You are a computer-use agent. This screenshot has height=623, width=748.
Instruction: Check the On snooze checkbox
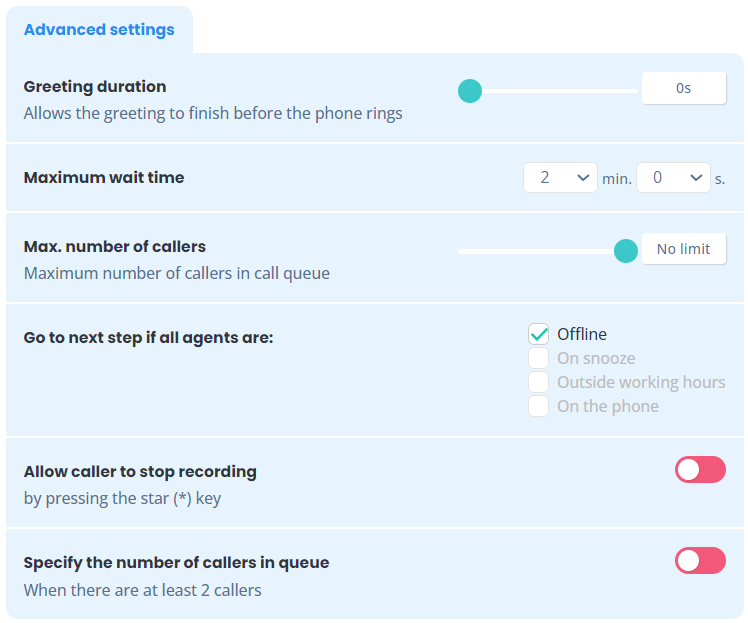(539, 358)
